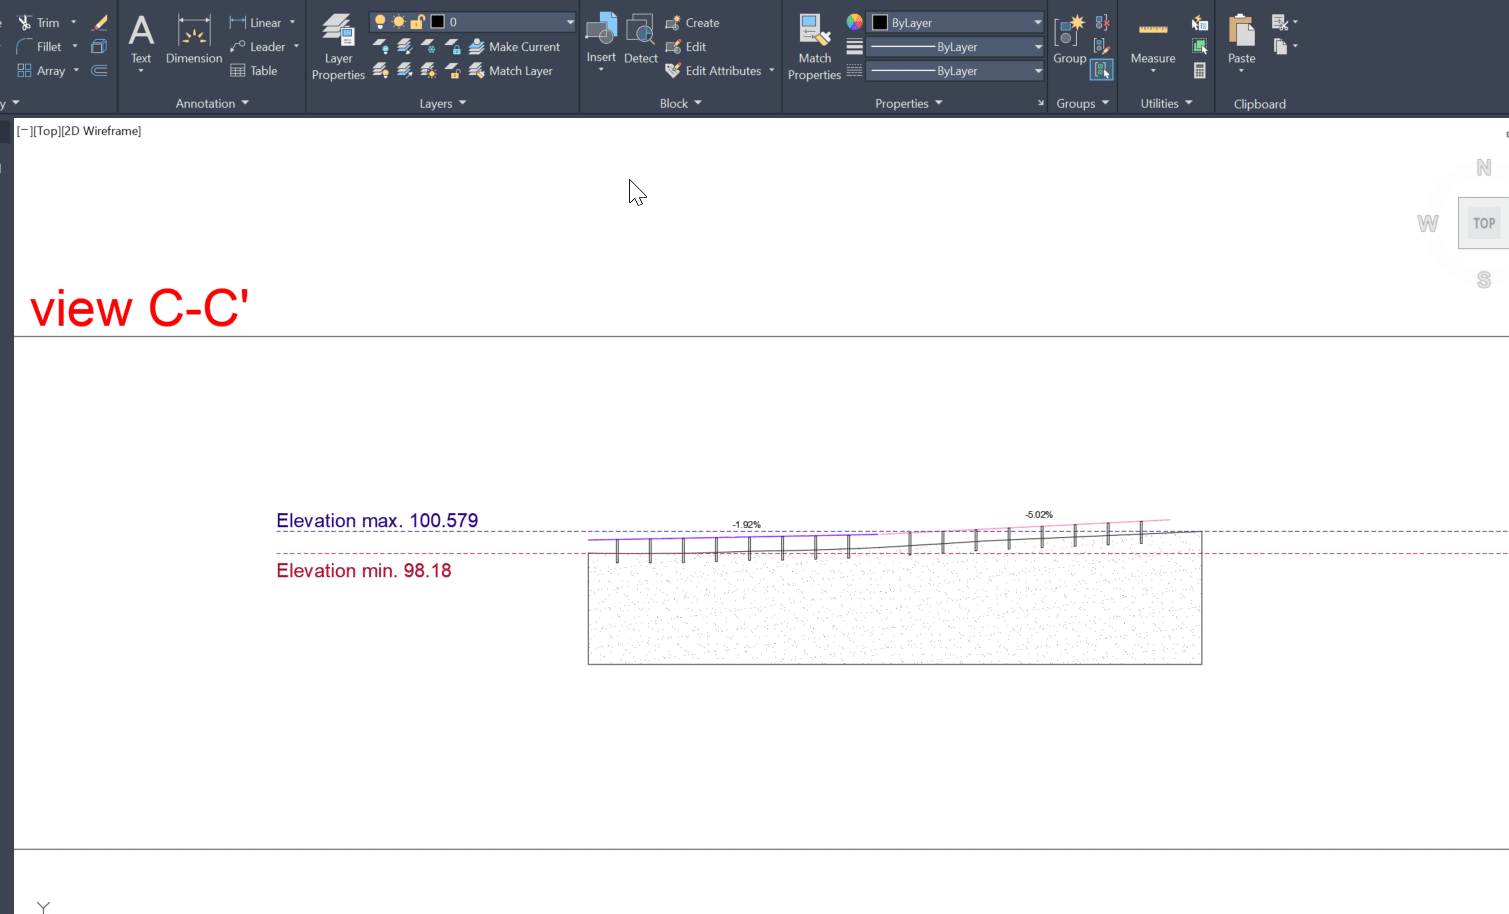Image resolution: width=1509 pixels, height=914 pixels.
Task: Click Thaw All Layers icon
Action: point(428,70)
